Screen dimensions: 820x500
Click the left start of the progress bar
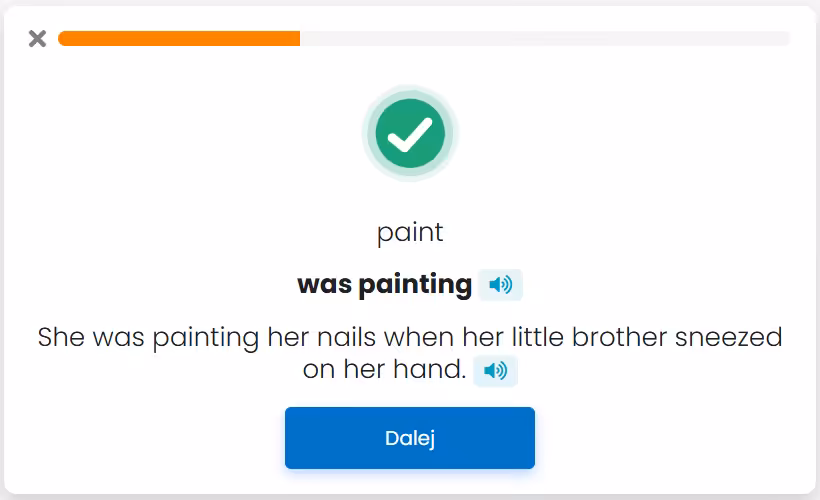tap(63, 39)
